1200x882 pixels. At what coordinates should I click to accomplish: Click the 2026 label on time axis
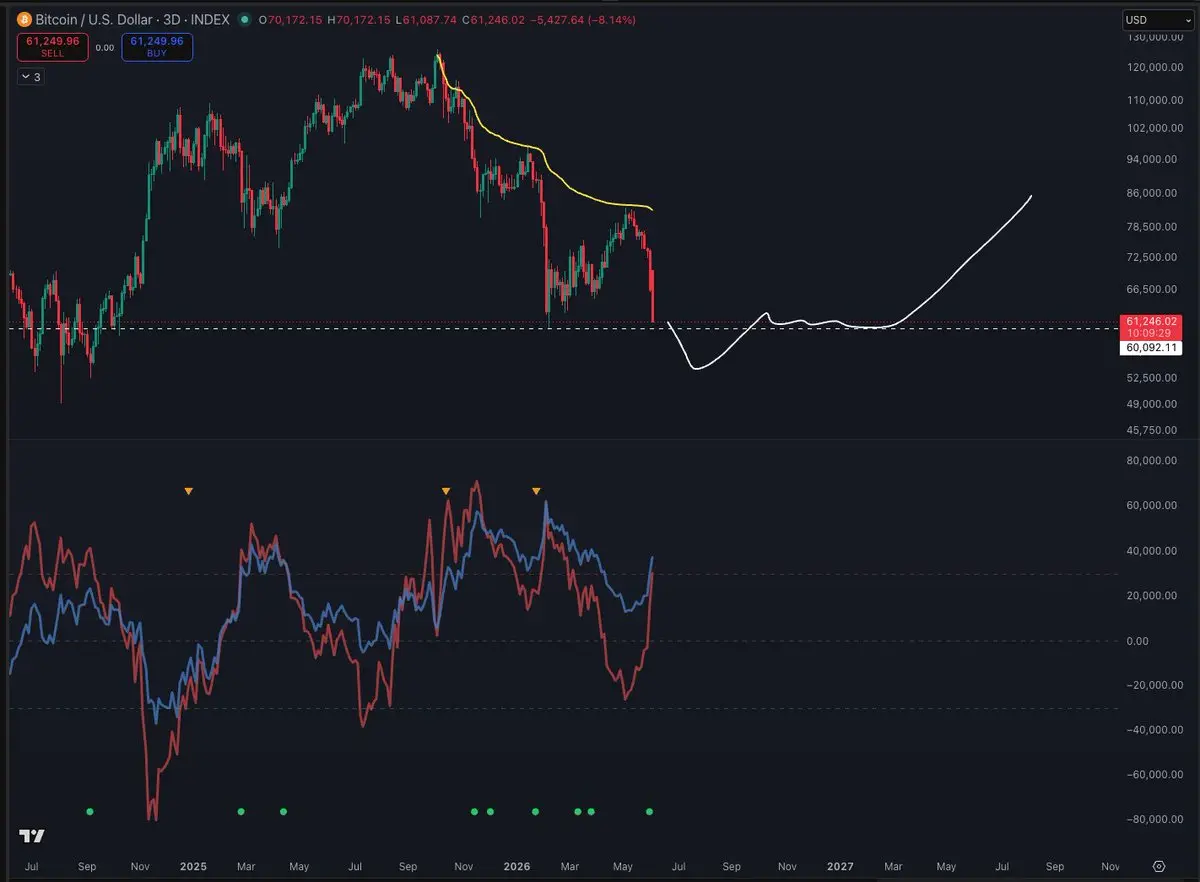coord(516,866)
